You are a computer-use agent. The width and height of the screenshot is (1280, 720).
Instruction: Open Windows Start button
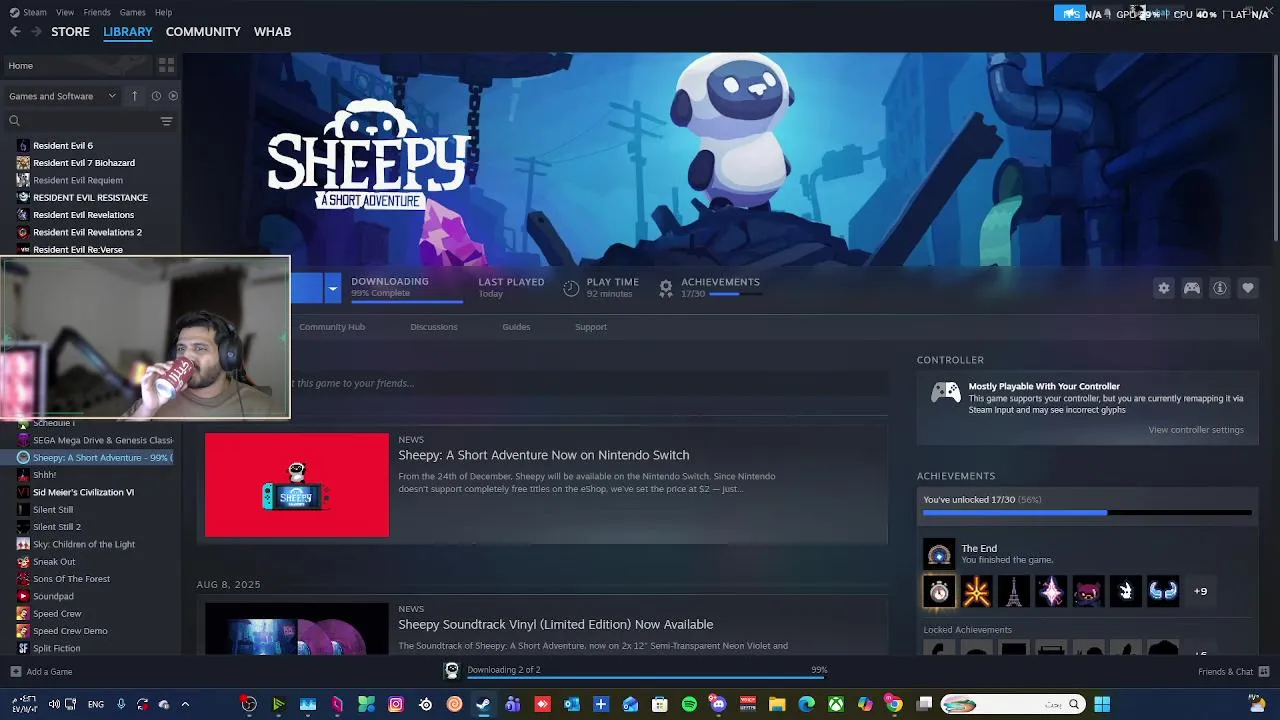[1102, 705]
